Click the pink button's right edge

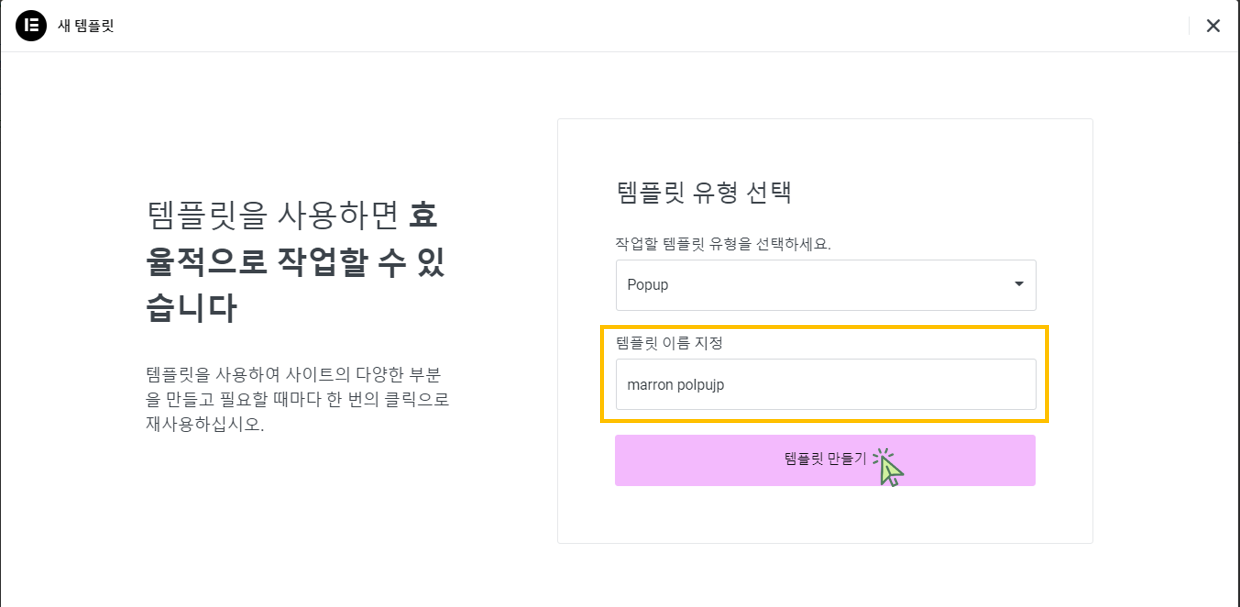coord(1025,460)
